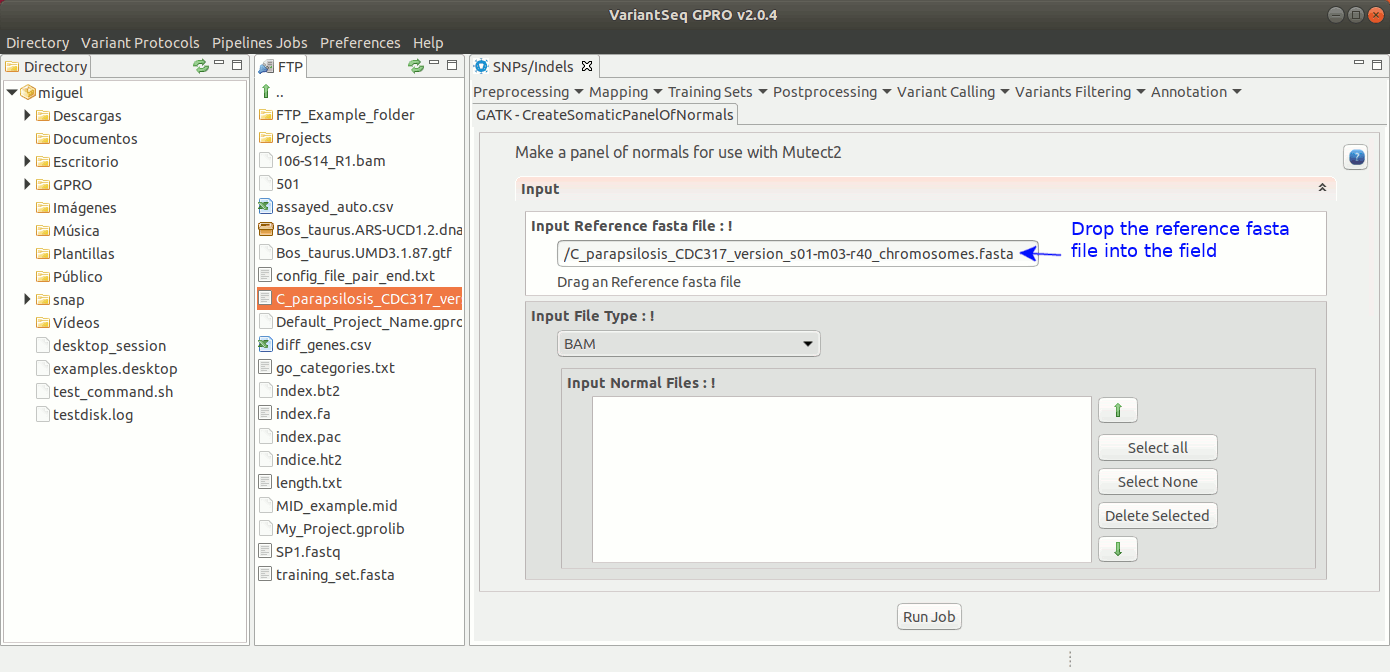Viewport: 1390px width, 672px height.
Task: Select diff_genes.csv in the FTP list
Action: click(x=323, y=345)
